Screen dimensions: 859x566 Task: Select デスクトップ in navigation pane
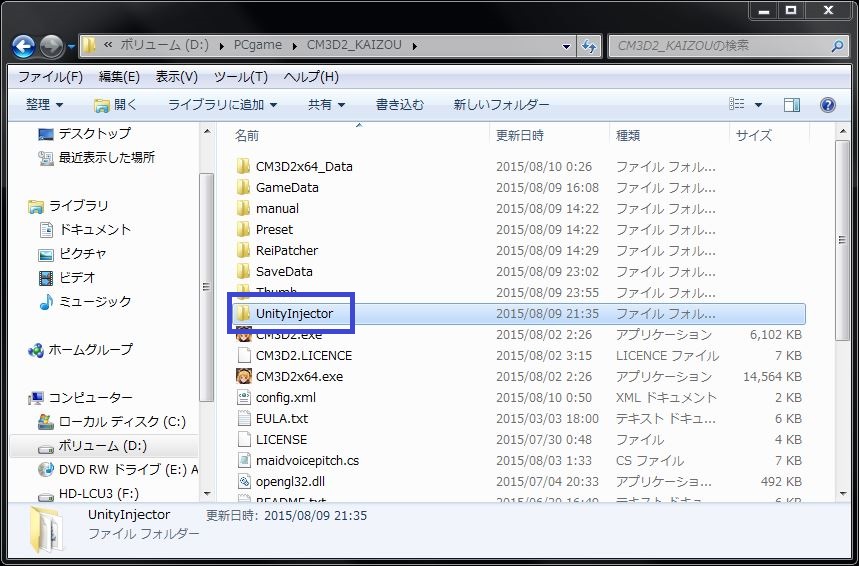tap(84, 133)
